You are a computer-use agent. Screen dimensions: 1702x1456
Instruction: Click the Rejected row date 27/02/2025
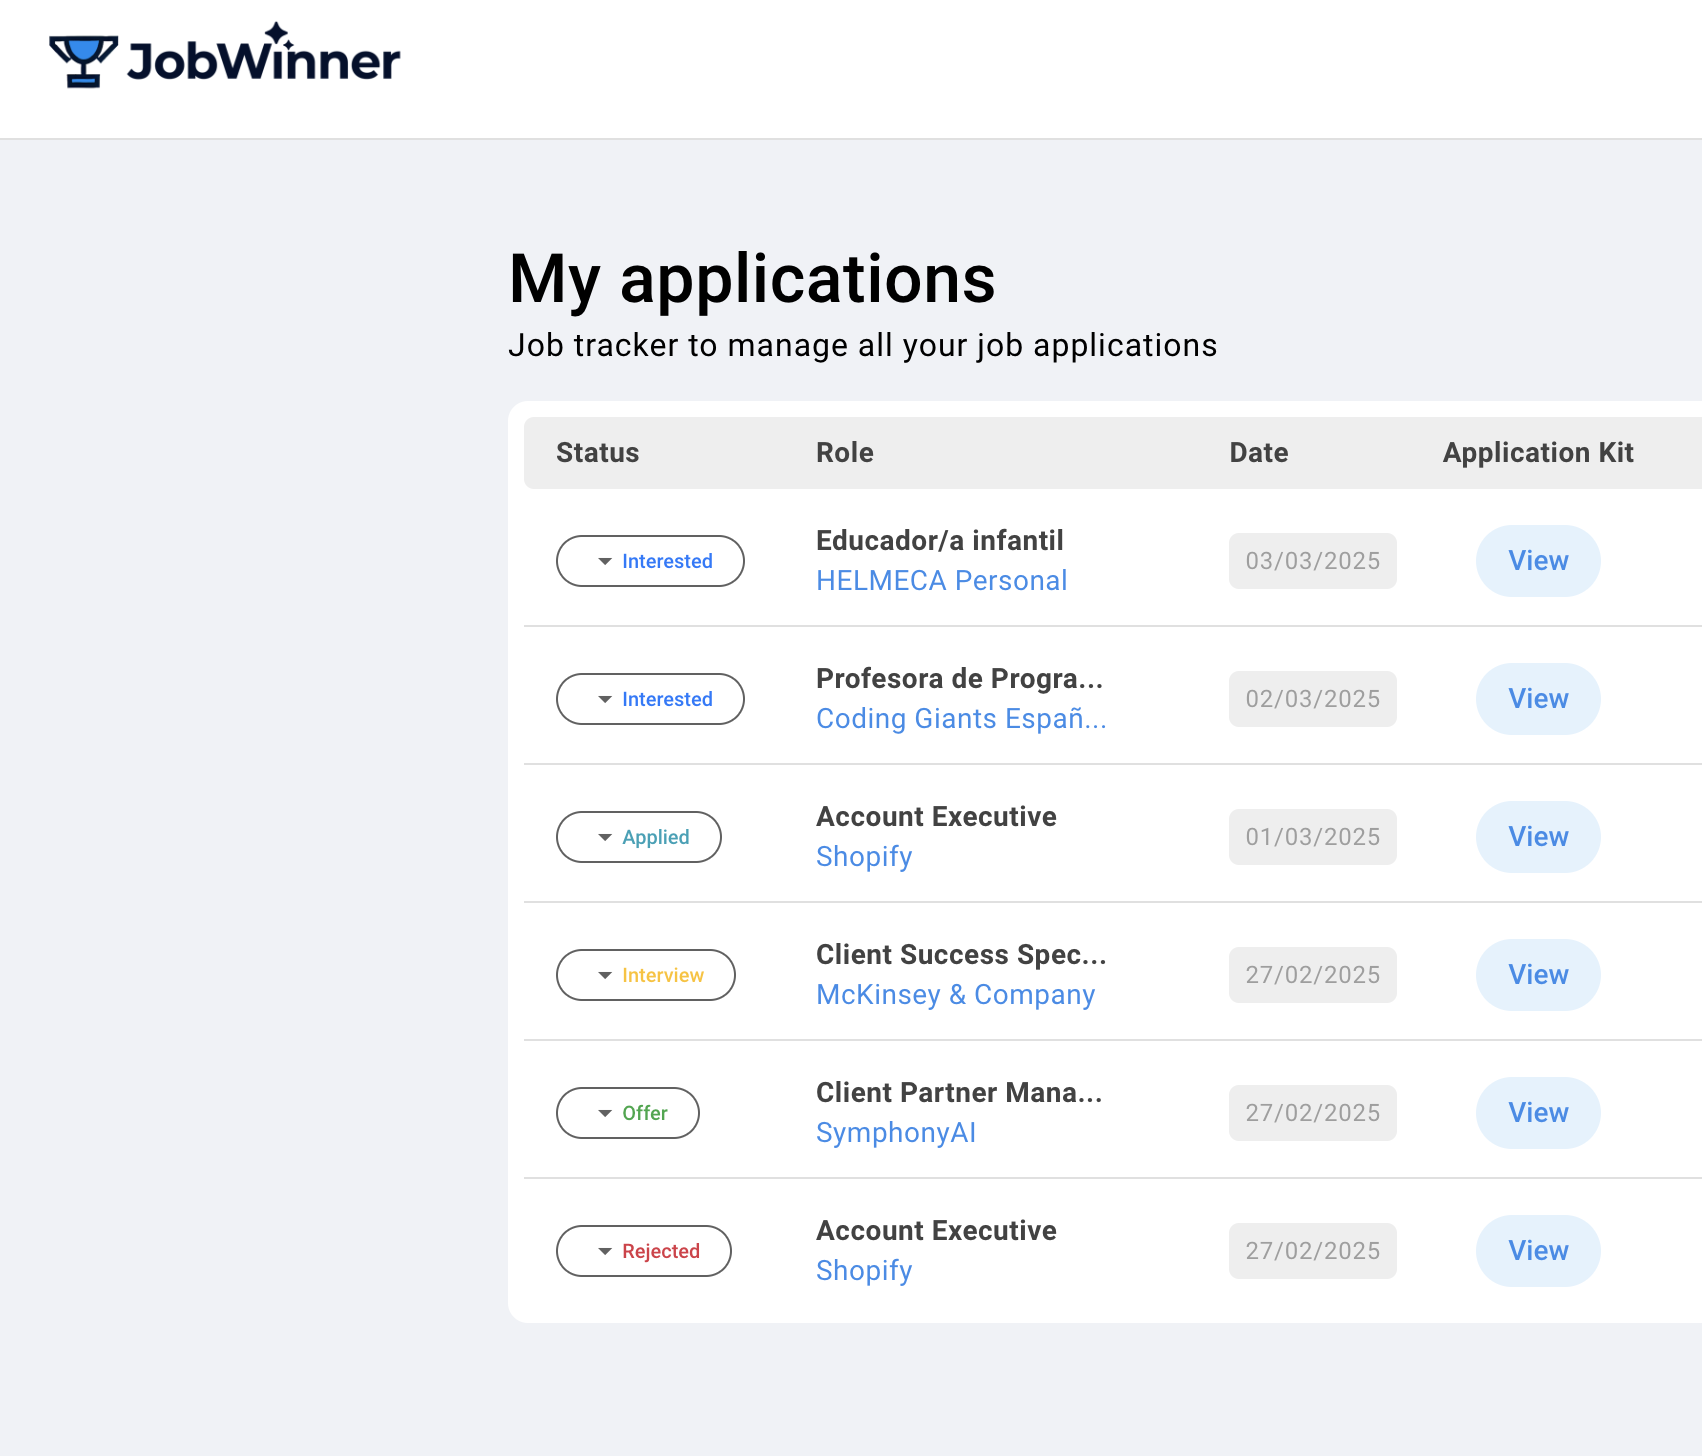coord(1313,1251)
